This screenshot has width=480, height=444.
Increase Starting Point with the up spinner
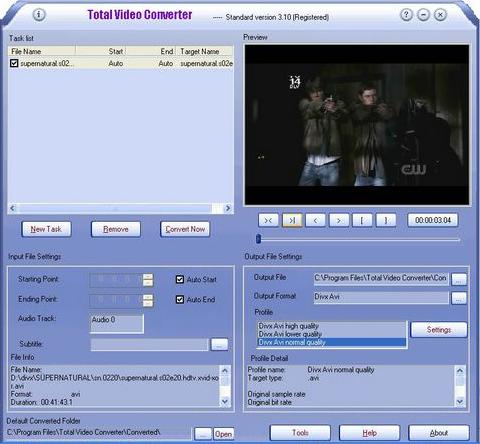point(148,277)
